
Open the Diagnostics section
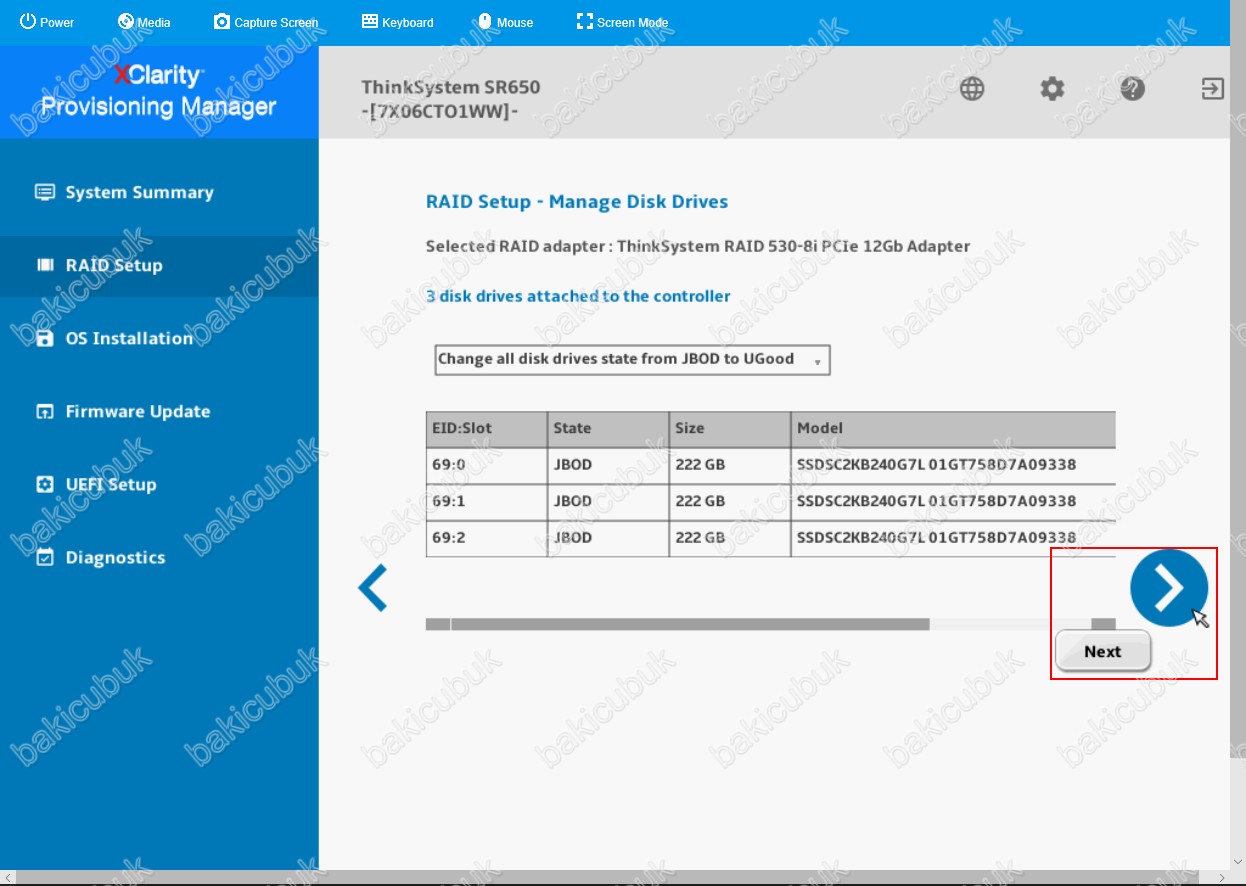point(159,558)
